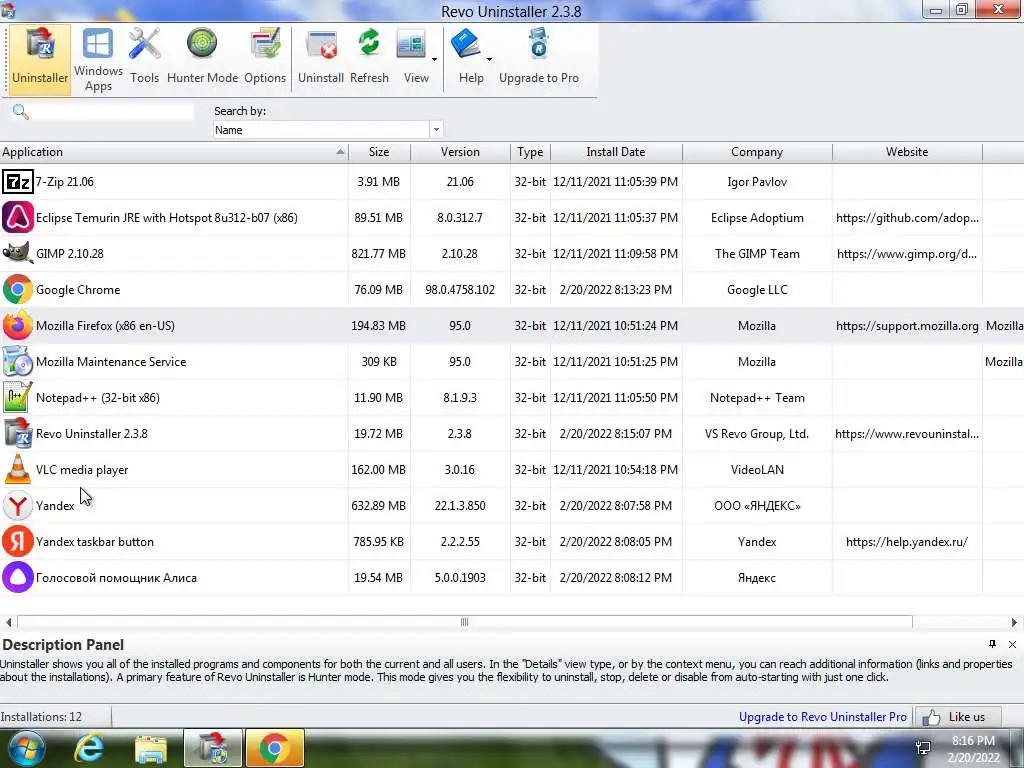Select the GIMP program icon
The width and height of the screenshot is (1024, 768).
point(18,253)
